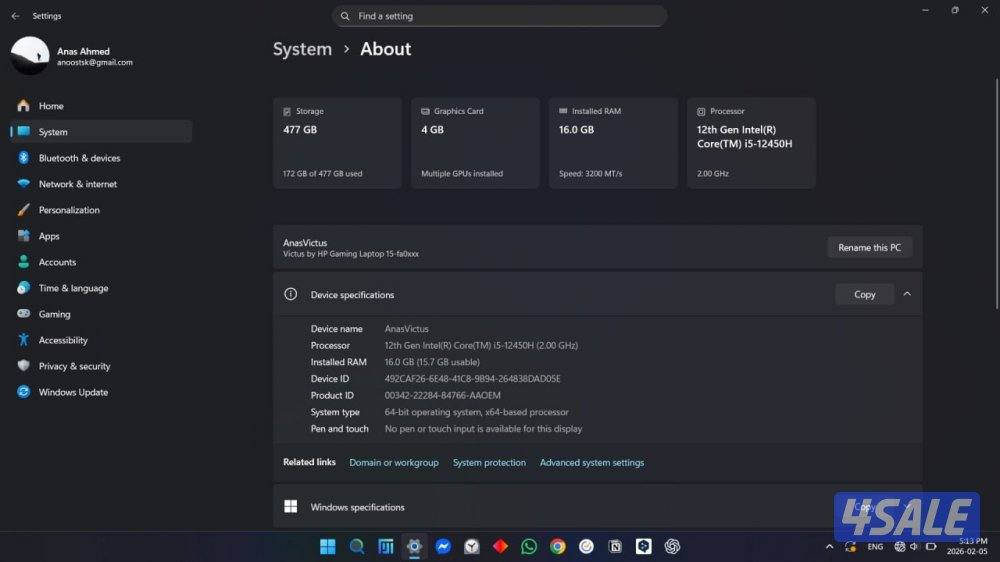1000x562 pixels.
Task: Open the Home settings page
Action: 102,106
